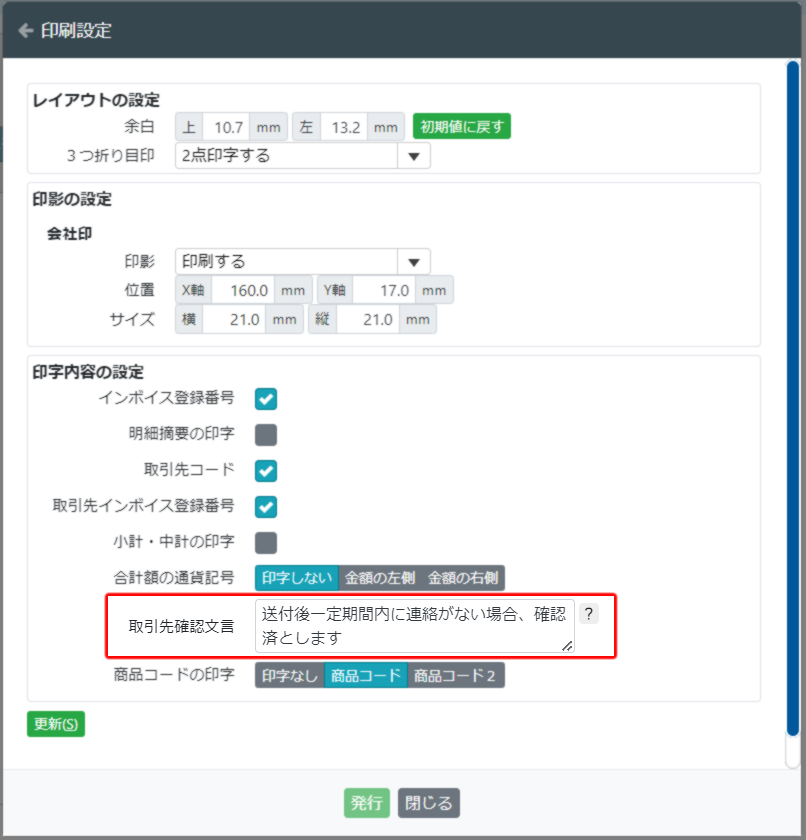
Task: Click inside the 取引先確認文言 text area
Action: 410,625
